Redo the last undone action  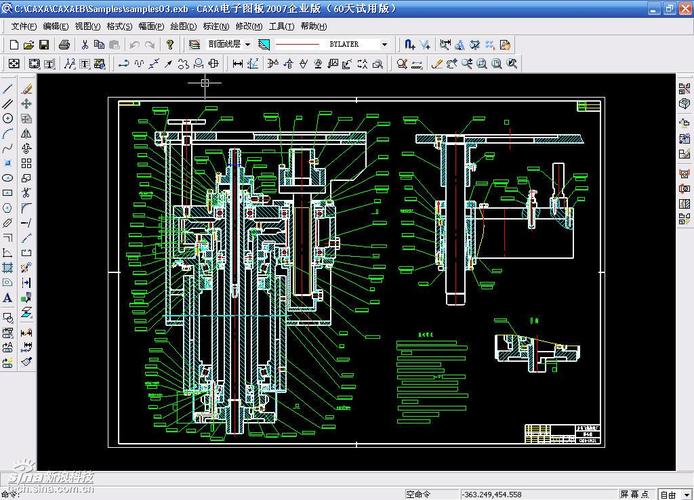[x=150, y=45]
